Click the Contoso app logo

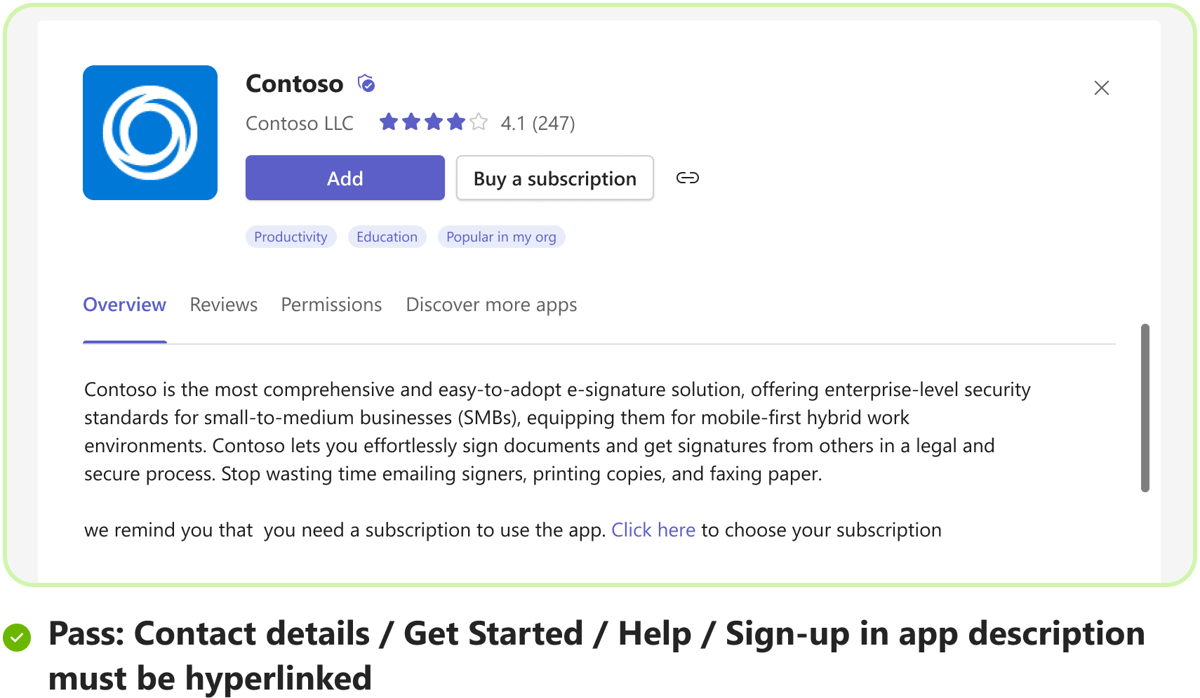click(150, 132)
